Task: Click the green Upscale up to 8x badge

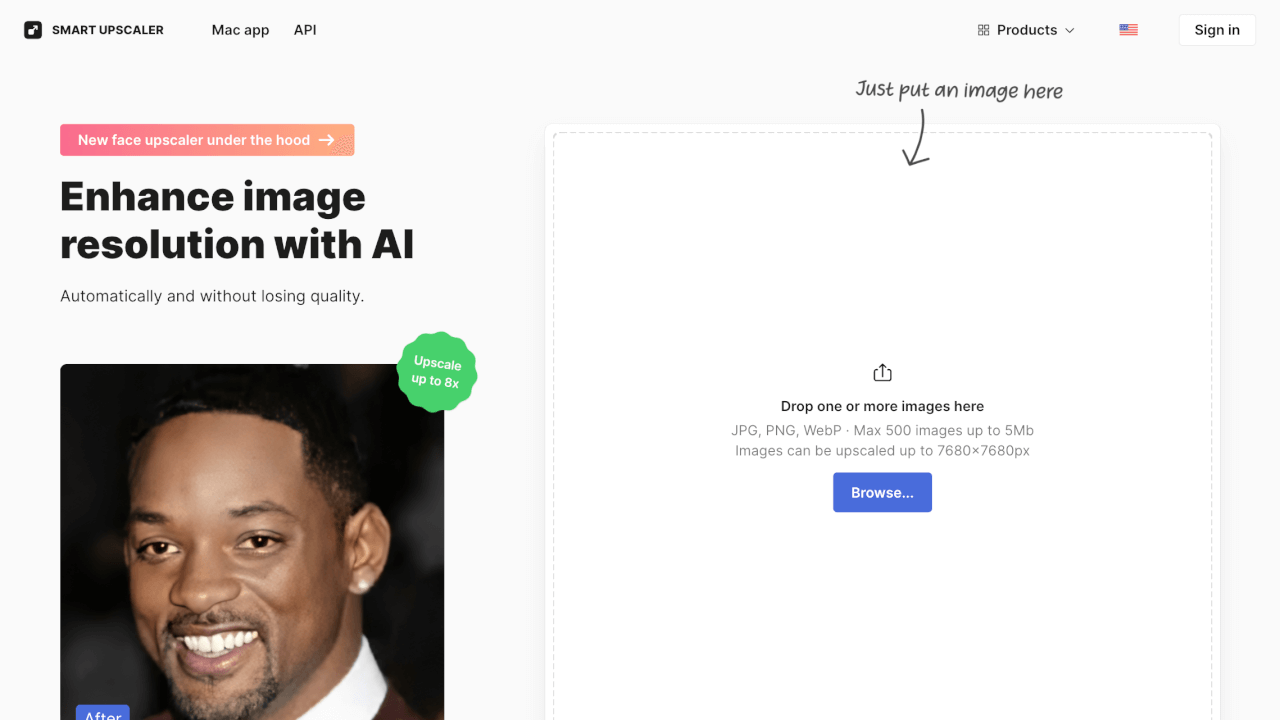Action: (x=437, y=372)
